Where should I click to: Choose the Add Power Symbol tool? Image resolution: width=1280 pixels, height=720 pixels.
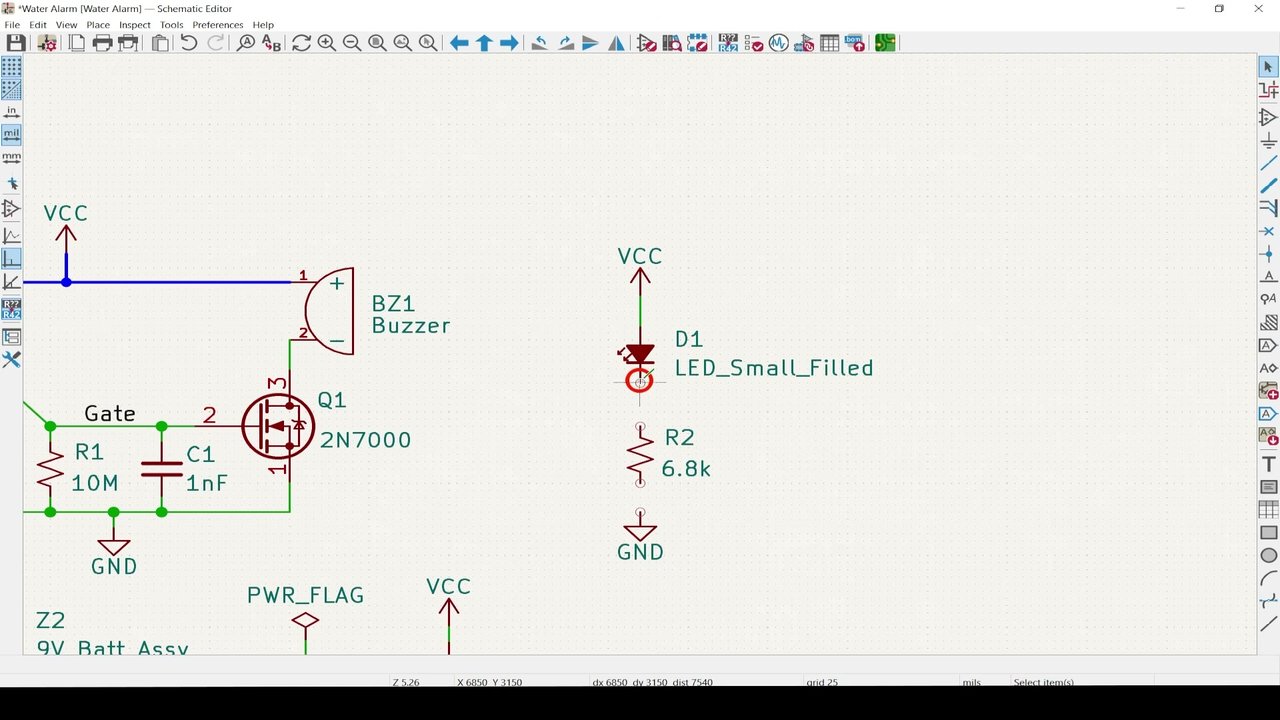click(x=1268, y=141)
